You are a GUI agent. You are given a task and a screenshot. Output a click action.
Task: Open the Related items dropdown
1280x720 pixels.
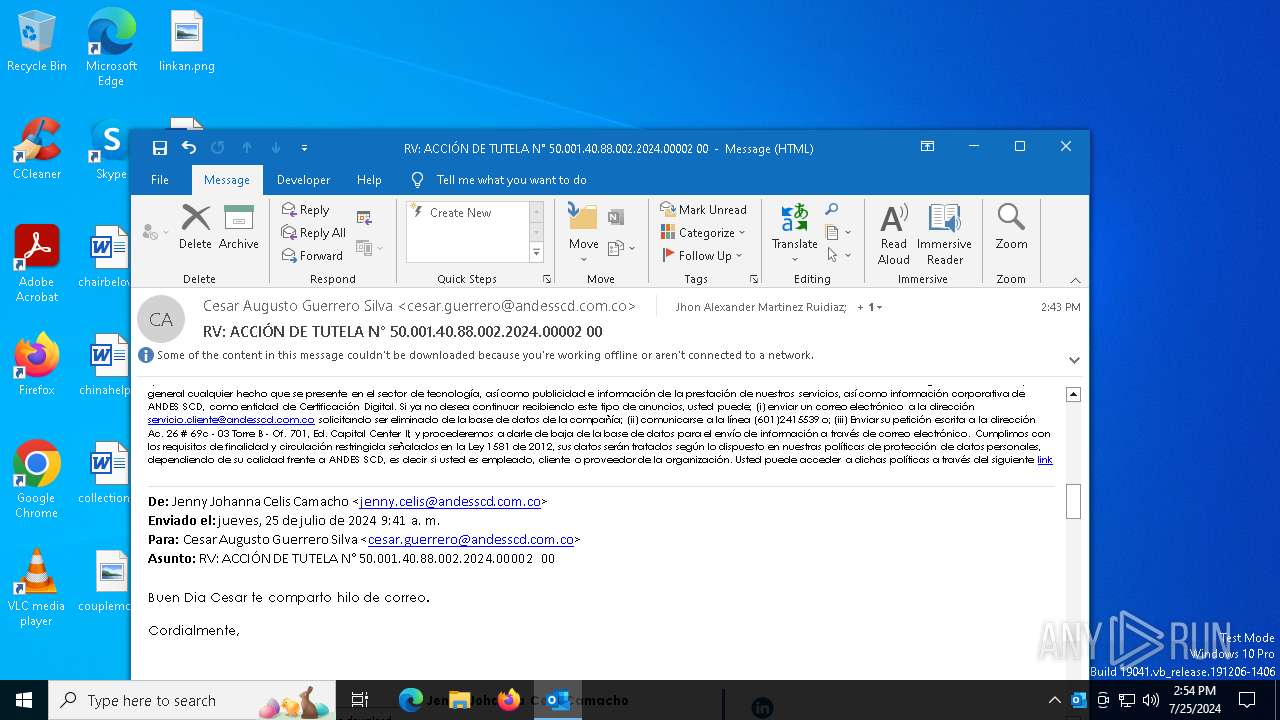838,232
